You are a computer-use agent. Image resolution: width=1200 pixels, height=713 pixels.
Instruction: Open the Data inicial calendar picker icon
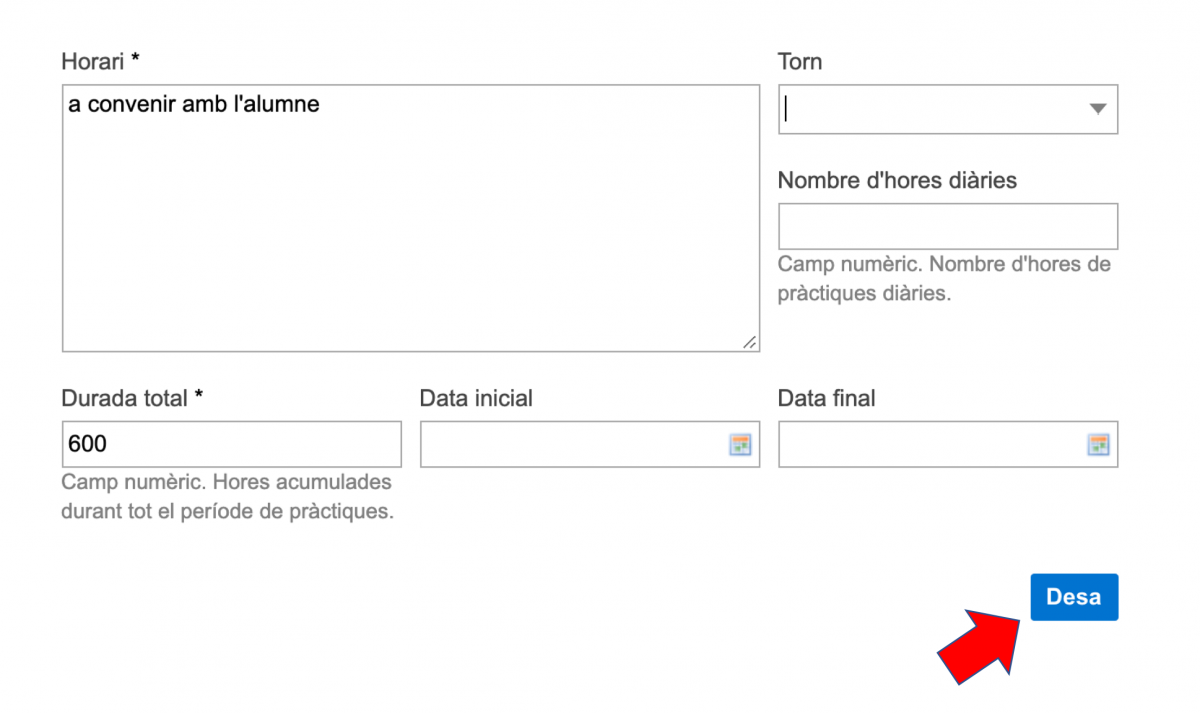[x=739, y=445]
